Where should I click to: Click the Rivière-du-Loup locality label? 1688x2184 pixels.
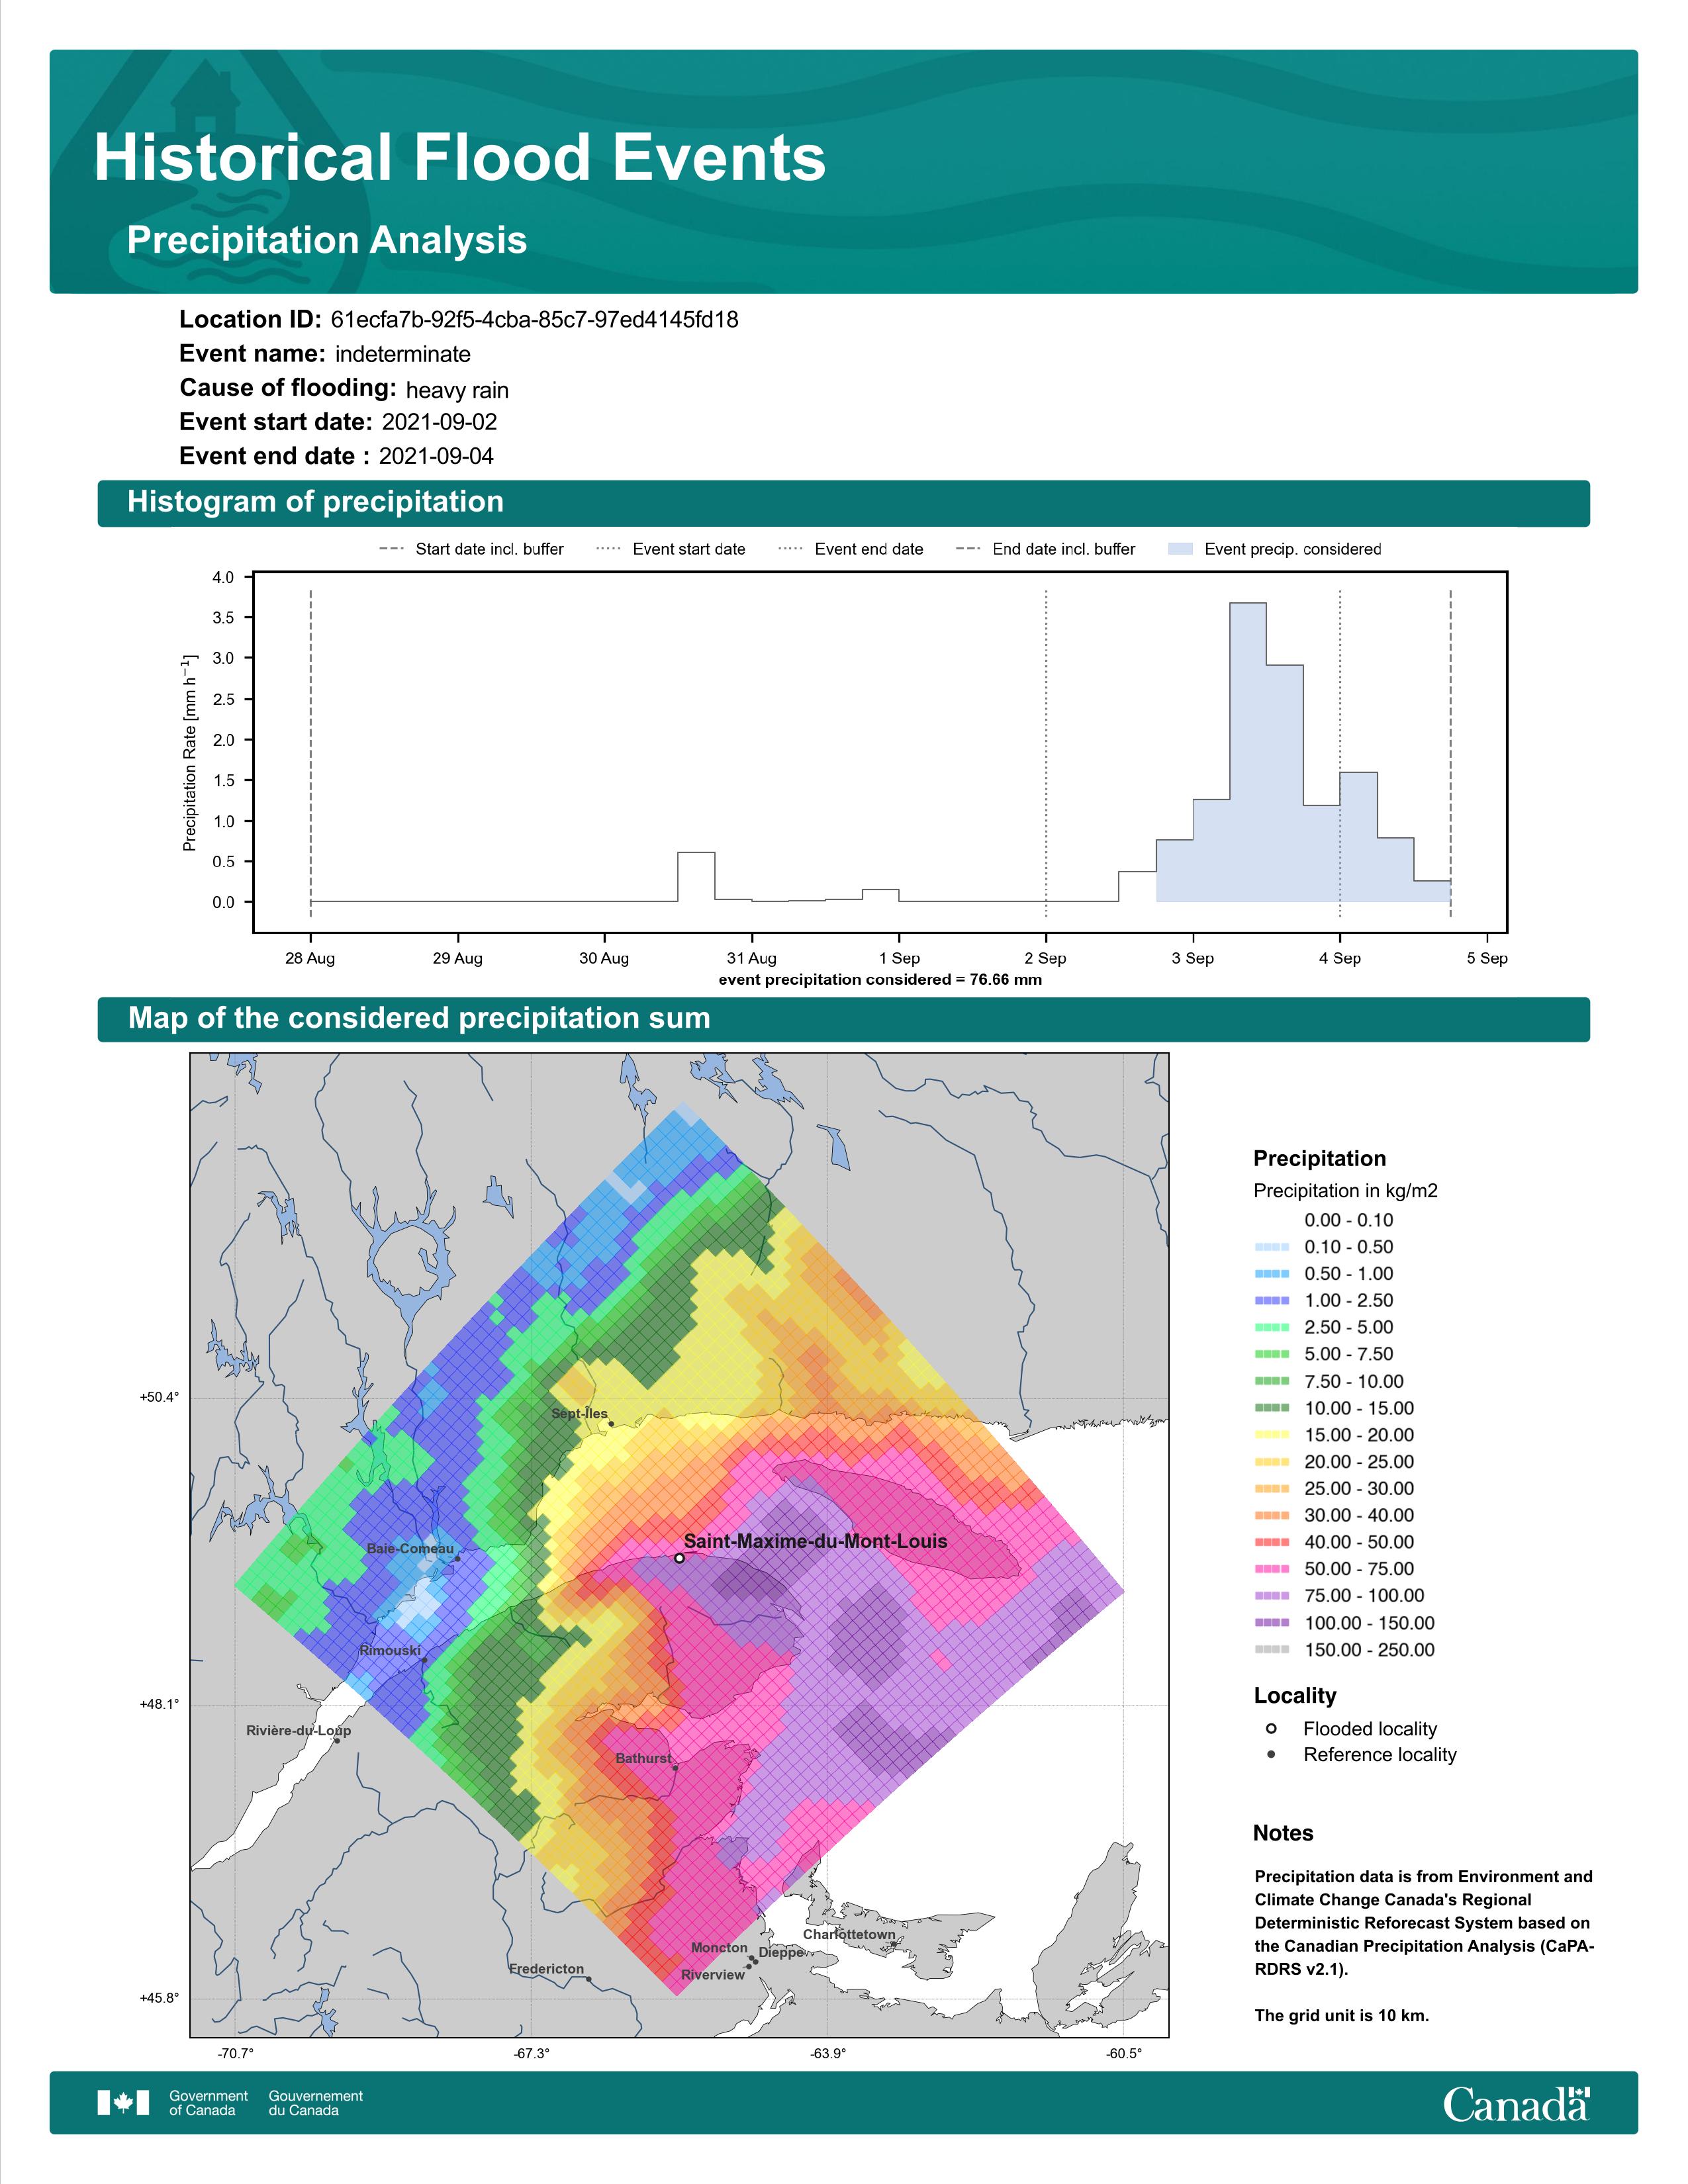(298, 1731)
